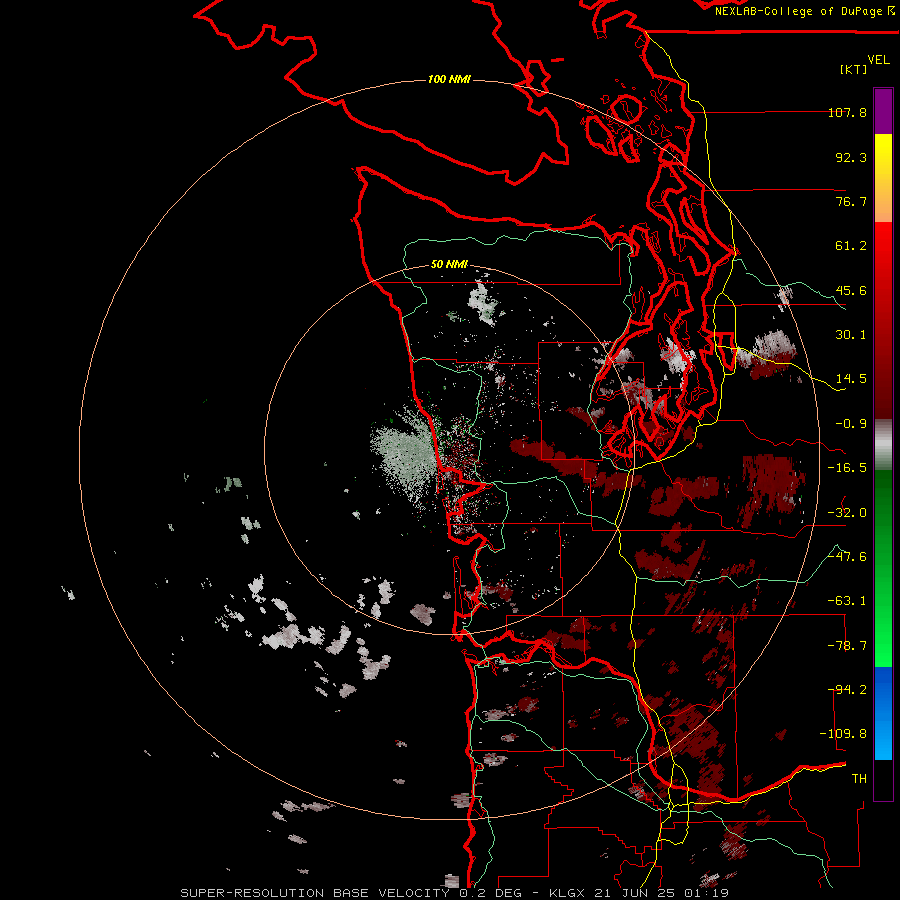
Task: Click the -32.0 velocity scale value
Action: (x=847, y=513)
